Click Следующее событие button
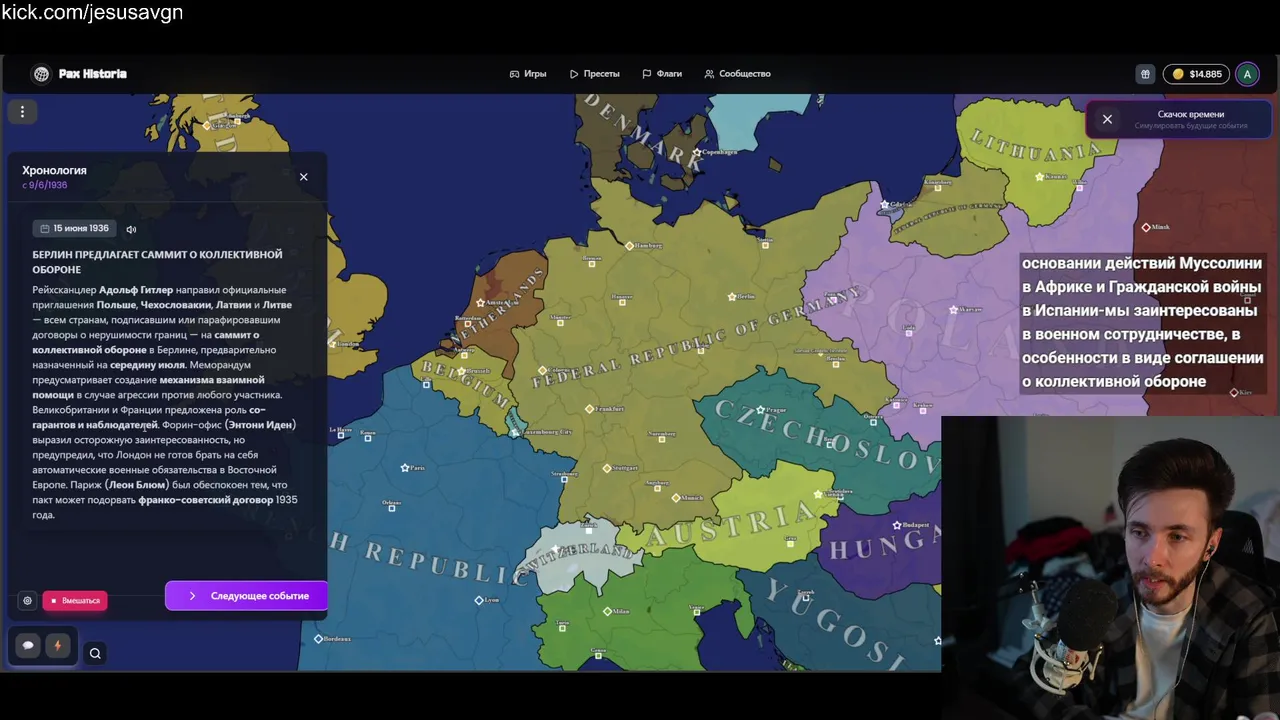 tap(247, 596)
